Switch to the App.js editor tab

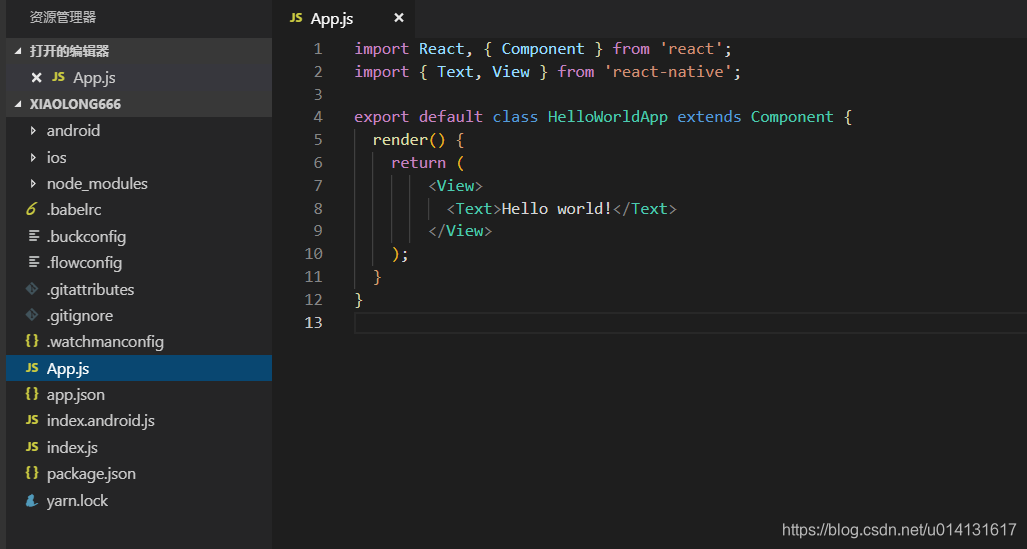coord(345,18)
